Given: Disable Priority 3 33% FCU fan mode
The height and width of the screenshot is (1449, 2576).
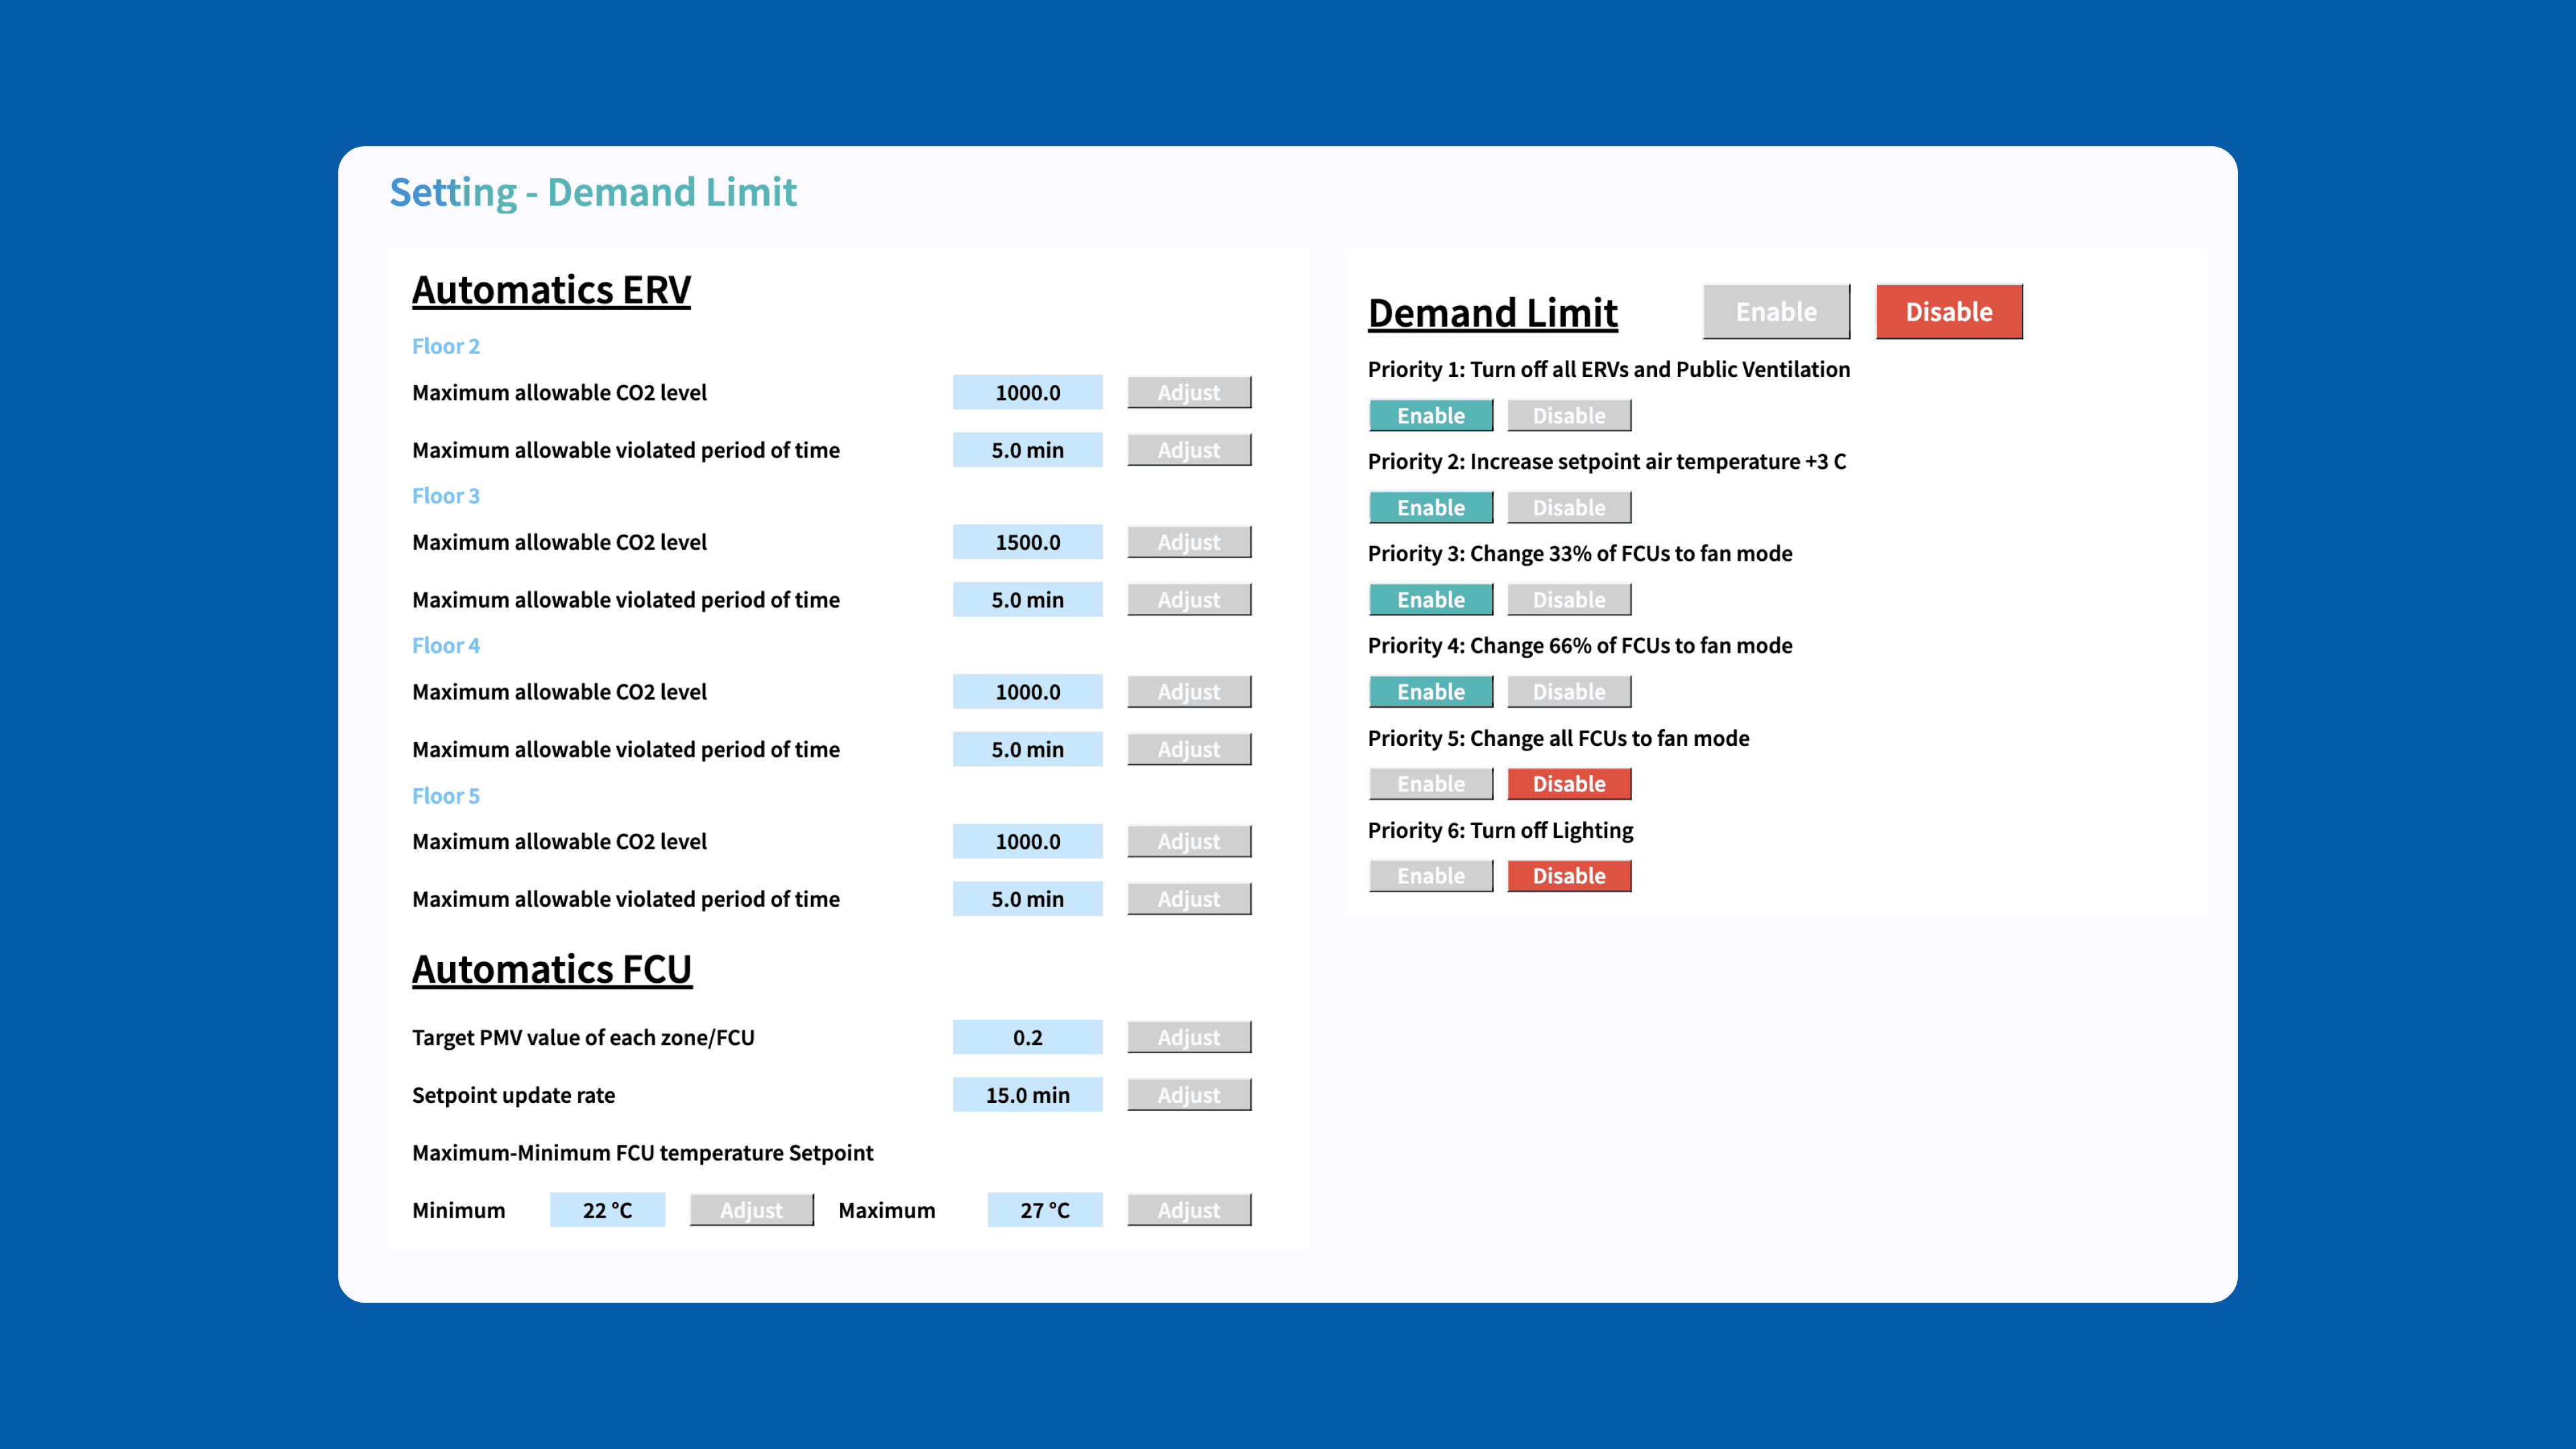Looking at the screenshot, I should pos(1568,600).
